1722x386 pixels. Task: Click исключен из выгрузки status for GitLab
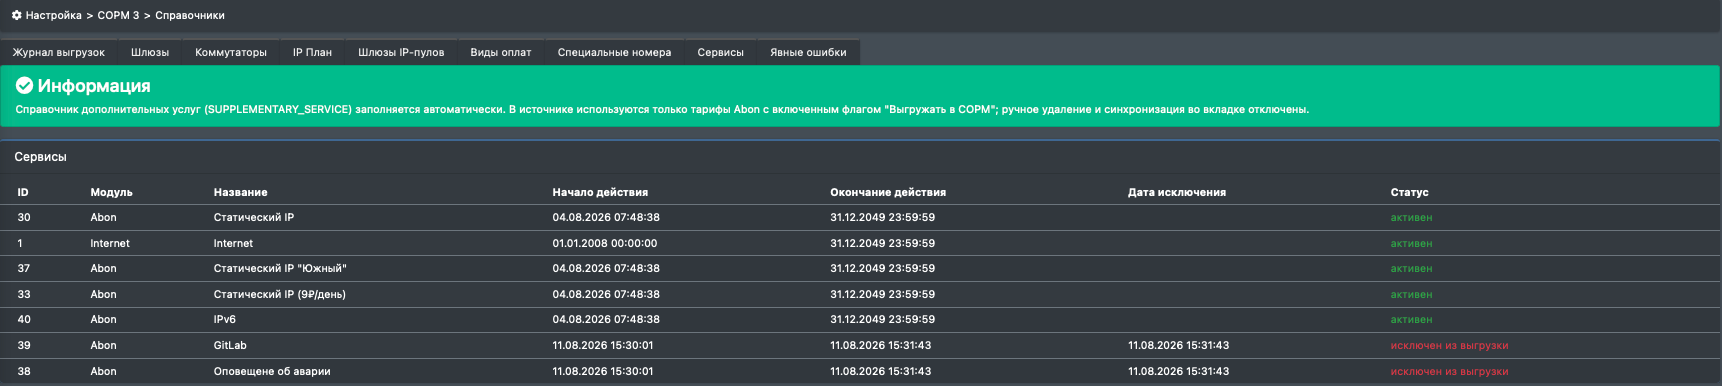coord(1449,345)
